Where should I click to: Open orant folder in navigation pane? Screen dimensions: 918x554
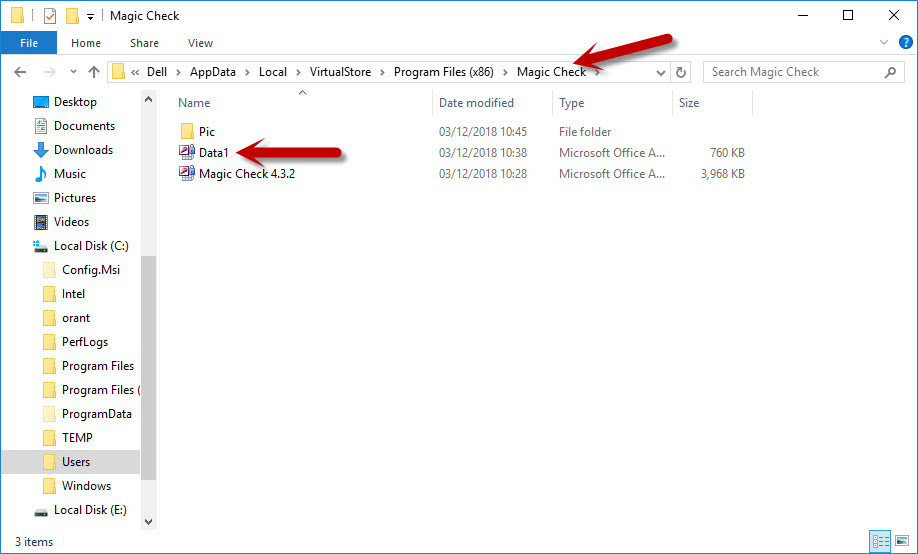pyautogui.click(x=76, y=318)
